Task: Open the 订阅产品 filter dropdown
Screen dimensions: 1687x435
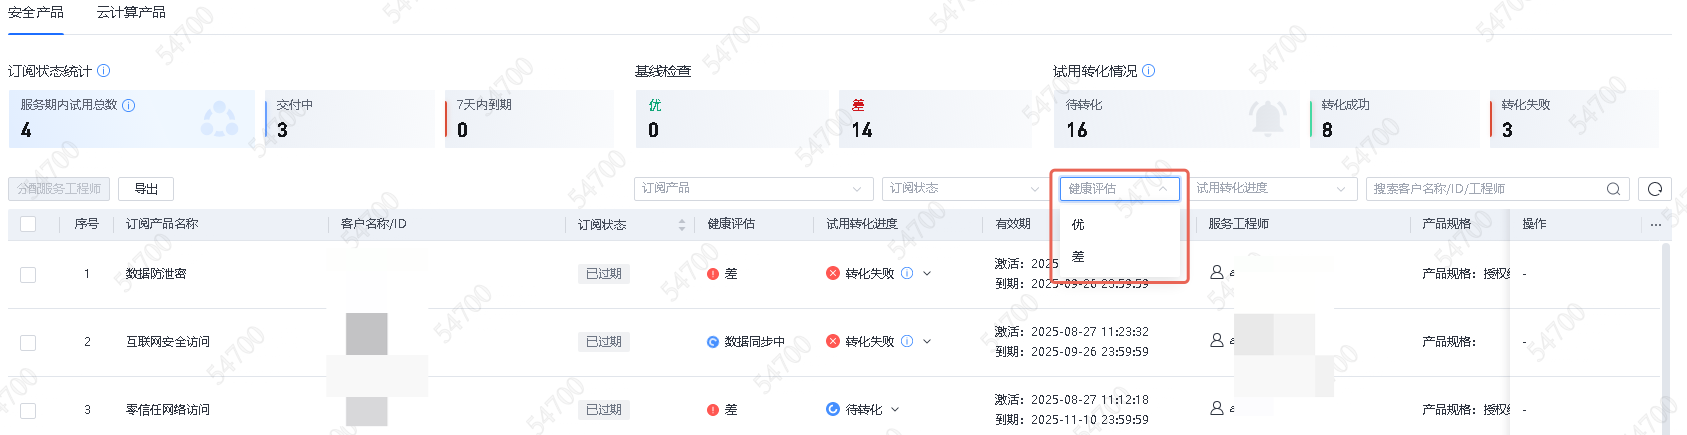Action: tap(752, 189)
